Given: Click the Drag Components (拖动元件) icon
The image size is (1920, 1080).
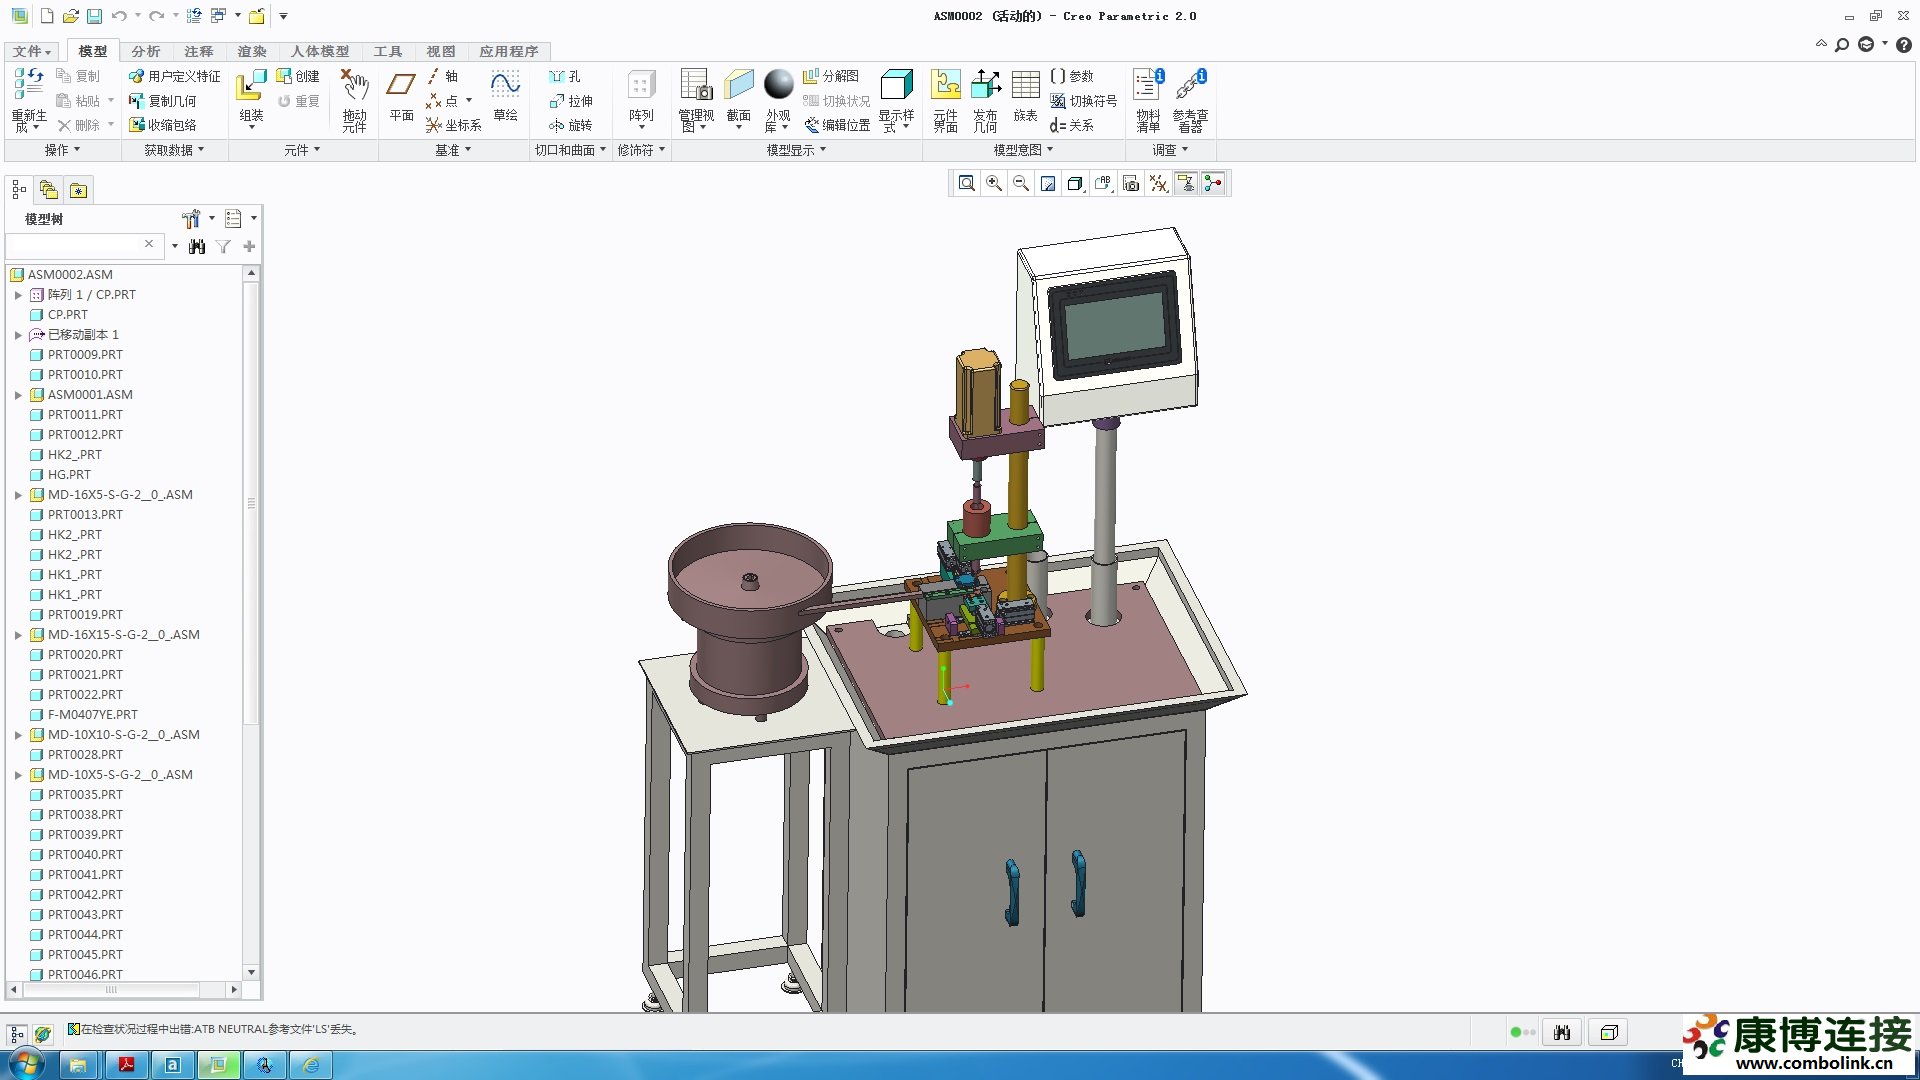Looking at the screenshot, I should click(354, 99).
